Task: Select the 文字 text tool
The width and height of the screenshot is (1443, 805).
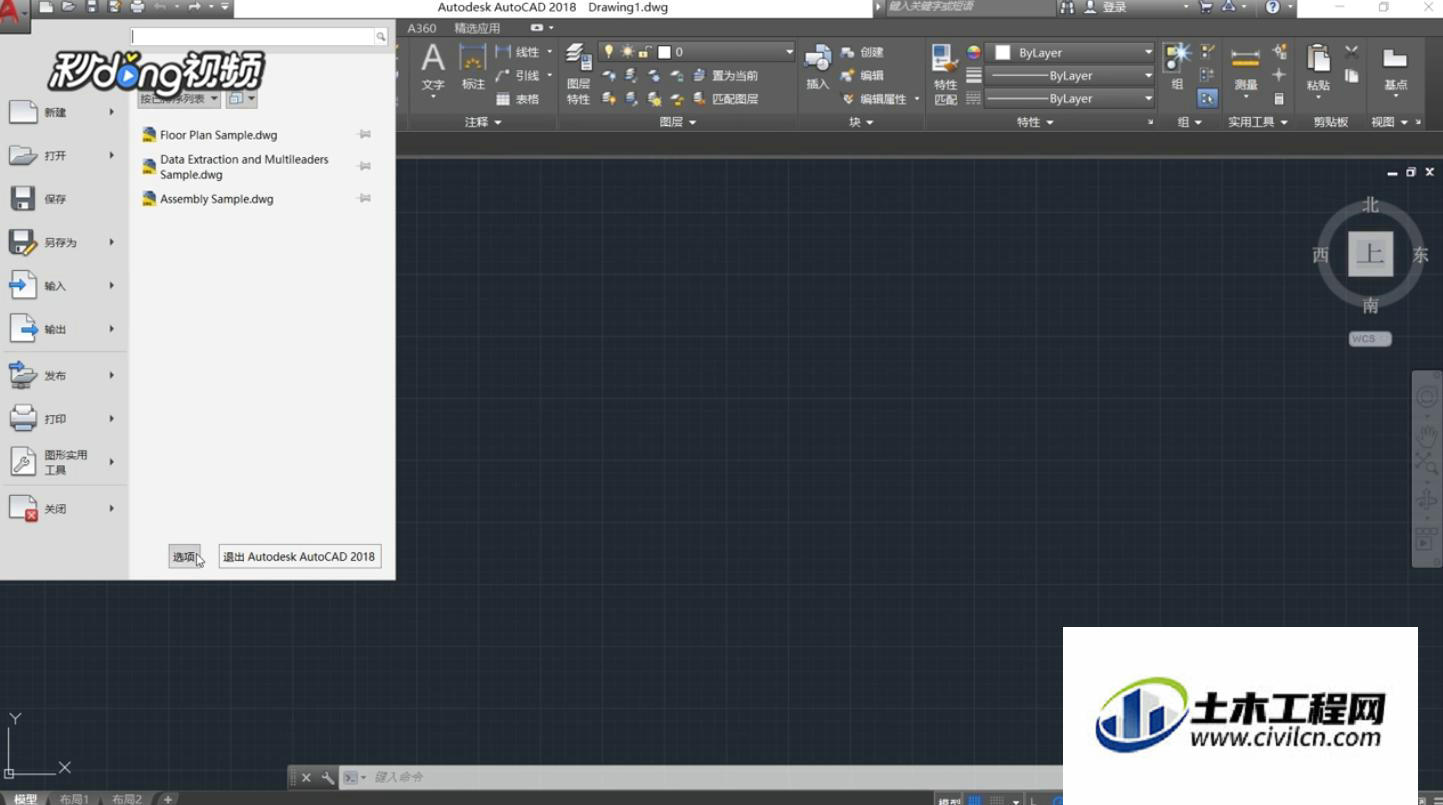Action: [433, 69]
